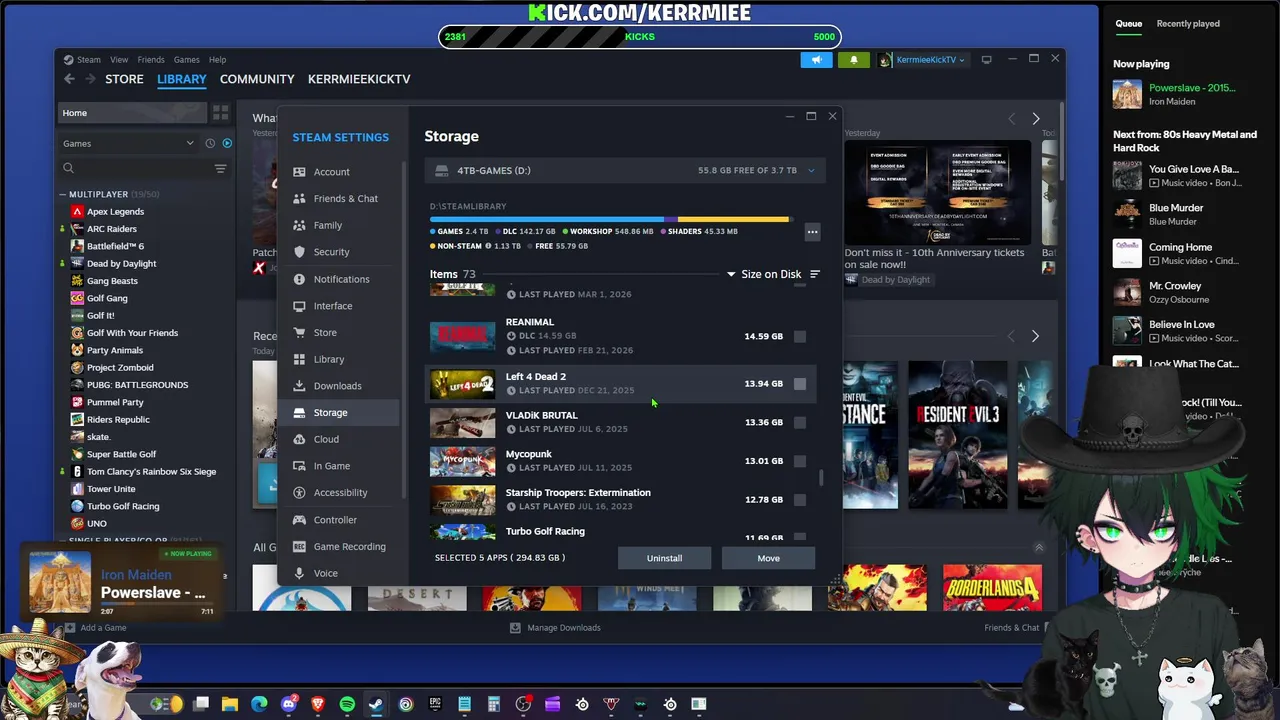Image resolution: width=1280 pixels, height=720 pixels.
Task: Click the D:\SteamLibrary storage usage bar
Action: tap(610, 219)
